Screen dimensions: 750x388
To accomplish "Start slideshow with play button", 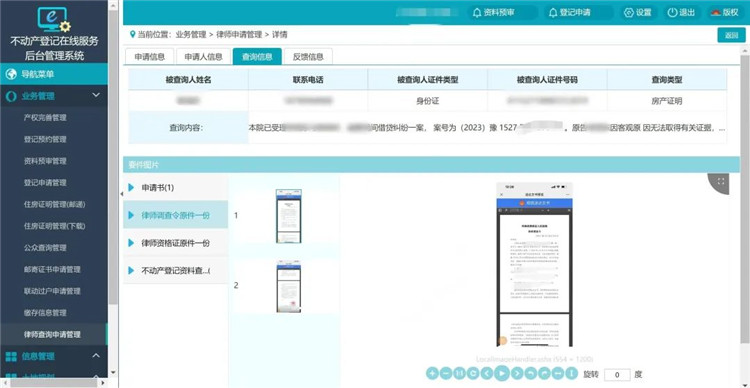I will pyautogui.click(x=502, y=373).
